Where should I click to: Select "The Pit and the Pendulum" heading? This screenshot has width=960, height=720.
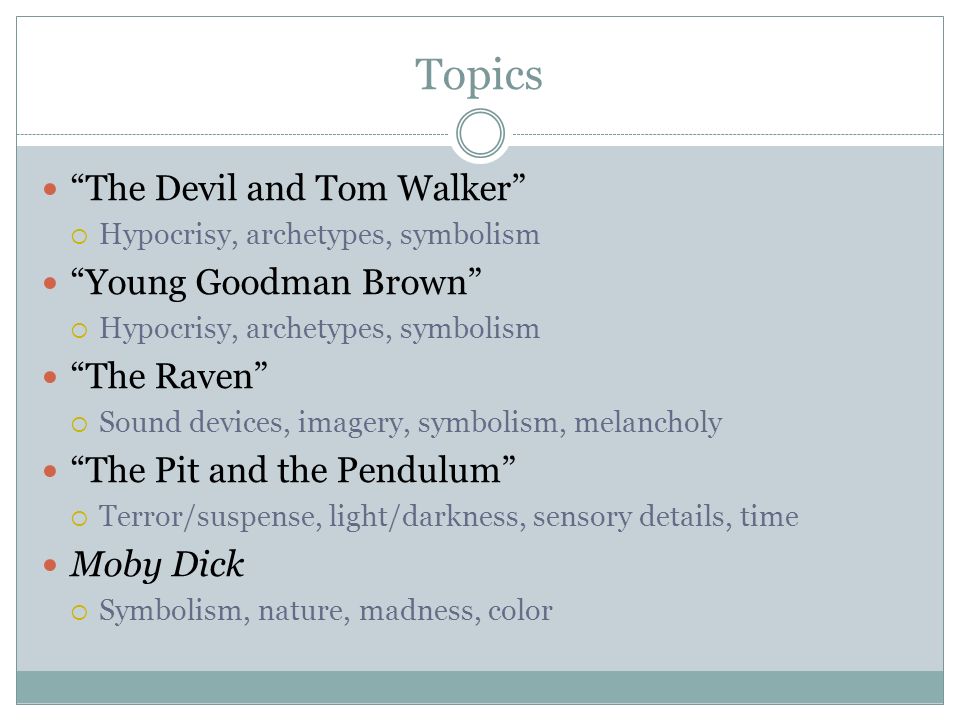coord(293,470)
